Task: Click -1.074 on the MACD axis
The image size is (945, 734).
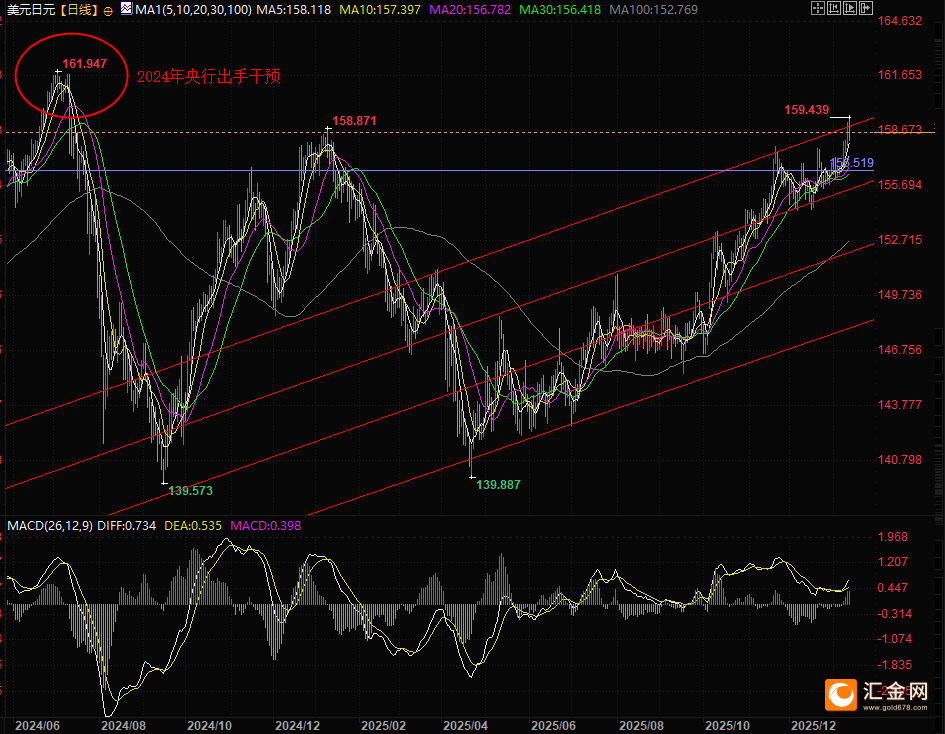Action: [x=893, y=639]
